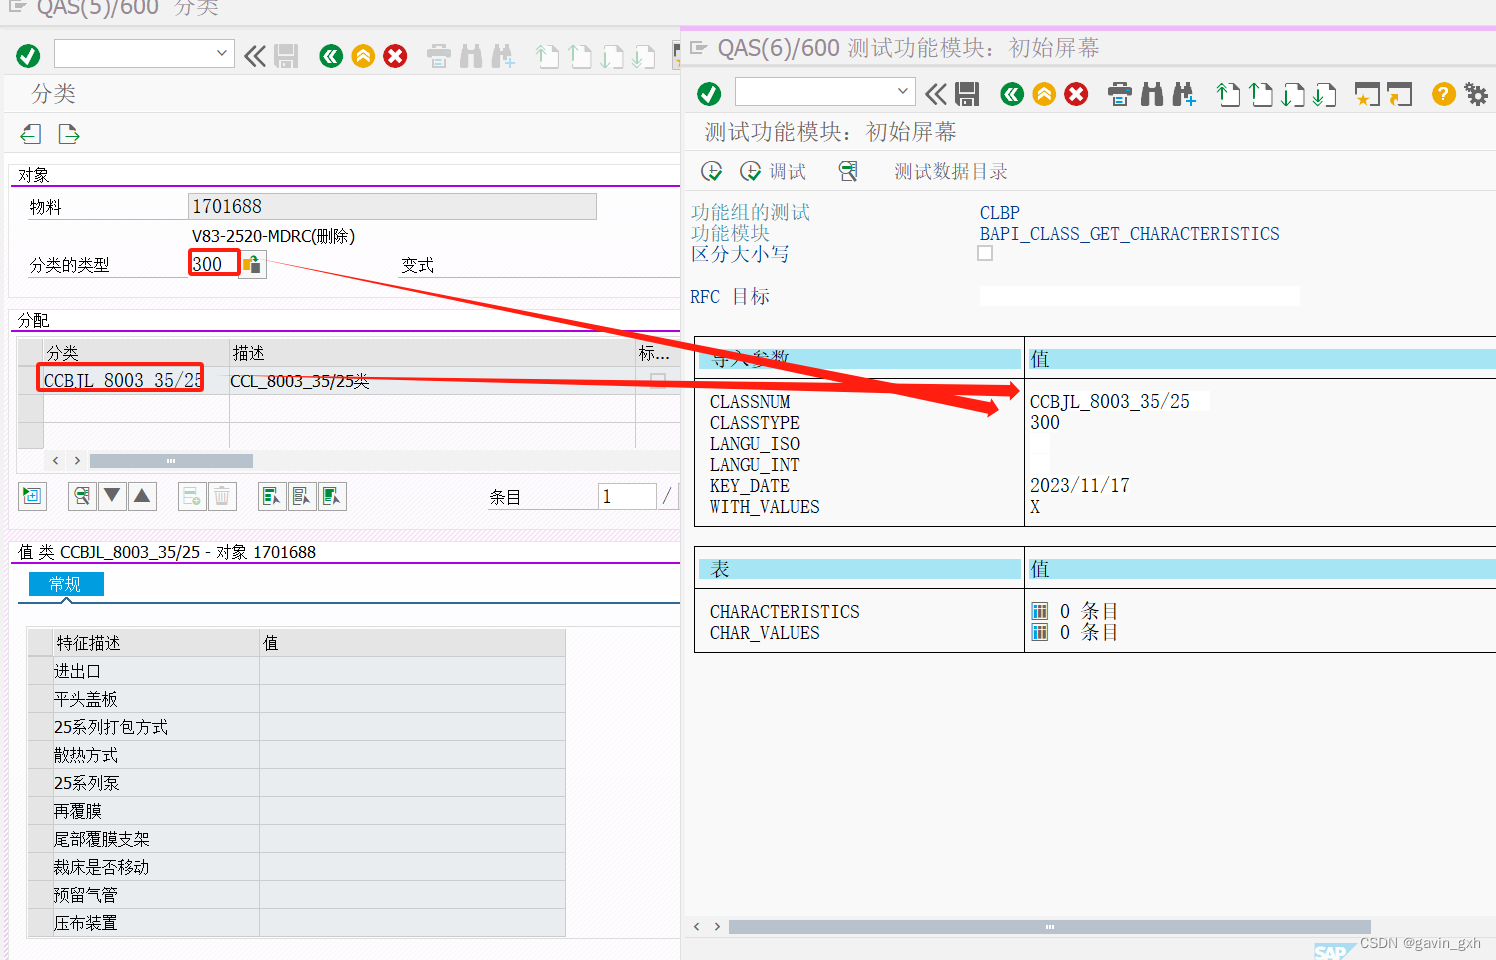The width and height of the screenshot is (1496, 960).
Task: Select the sort descending triangle icon
Action: [x=111, y=495]
